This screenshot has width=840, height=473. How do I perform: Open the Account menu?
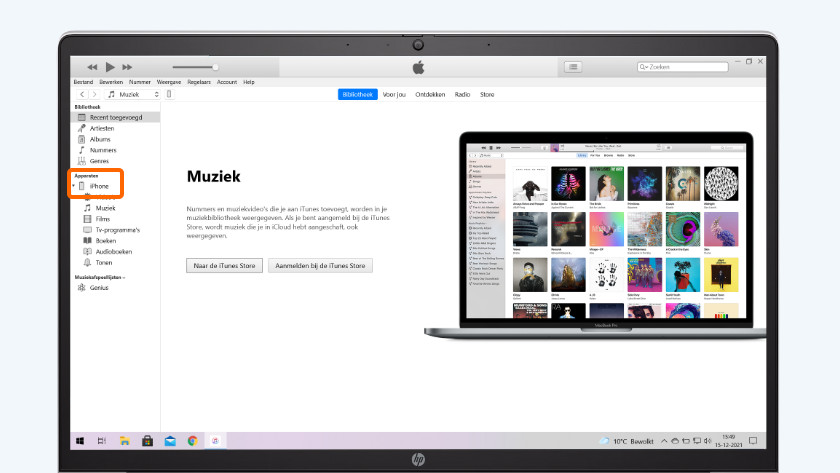click(227, 82)
